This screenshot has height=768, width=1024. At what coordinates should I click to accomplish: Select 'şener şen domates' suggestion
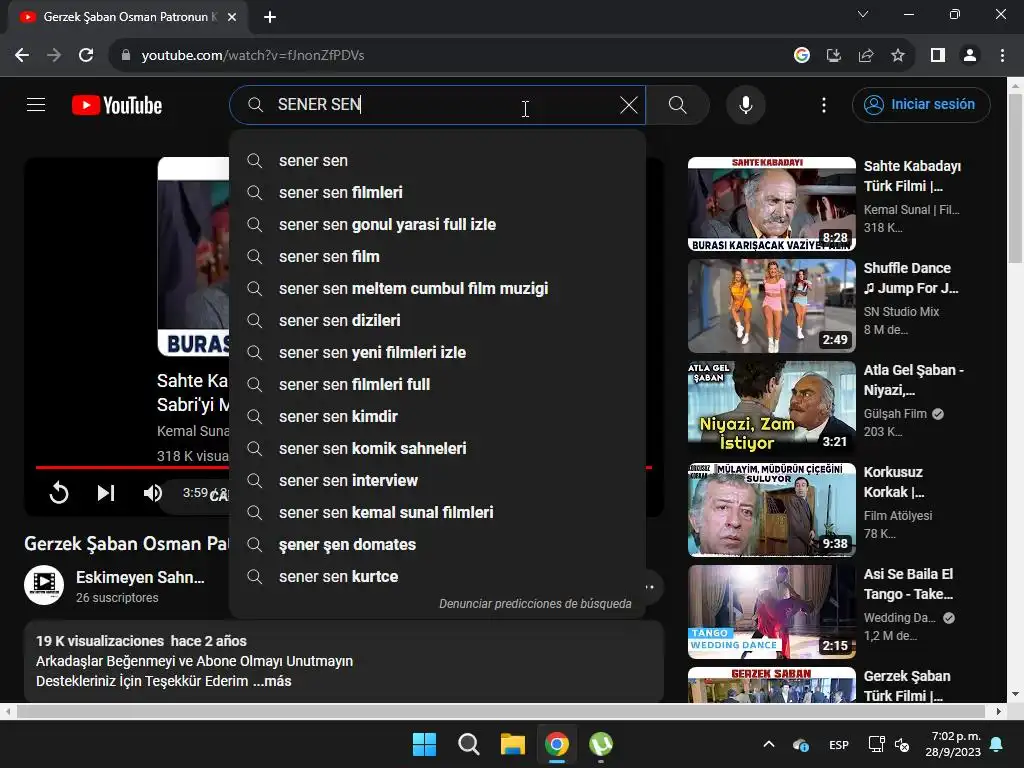coord(438,545)
